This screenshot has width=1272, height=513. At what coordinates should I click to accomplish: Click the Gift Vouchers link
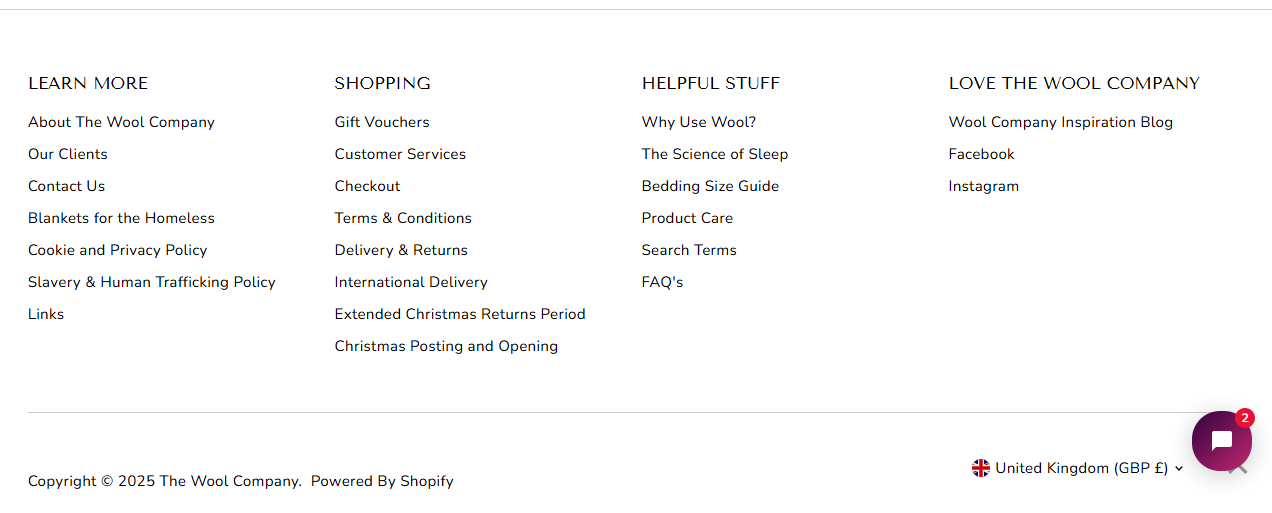tap(382, 122)
